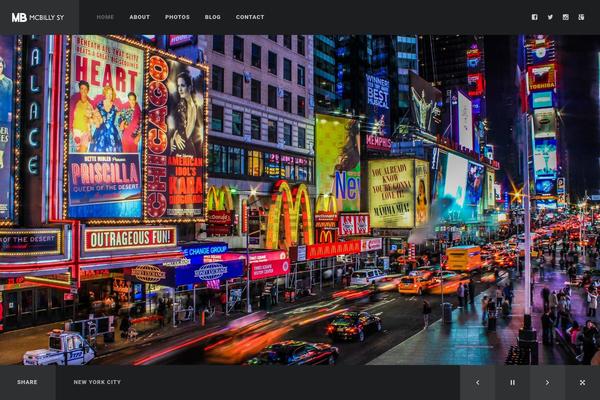
Task: Click the MB McBilly Sy logo
Action: [x=38, y=17]
